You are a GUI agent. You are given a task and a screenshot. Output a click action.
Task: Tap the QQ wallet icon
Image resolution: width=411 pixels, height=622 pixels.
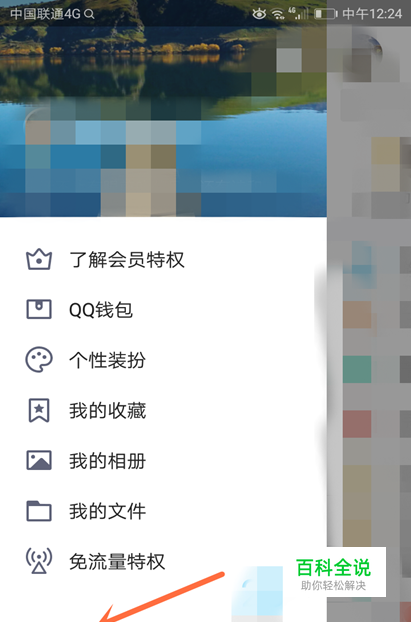click(x=39, y=310)
